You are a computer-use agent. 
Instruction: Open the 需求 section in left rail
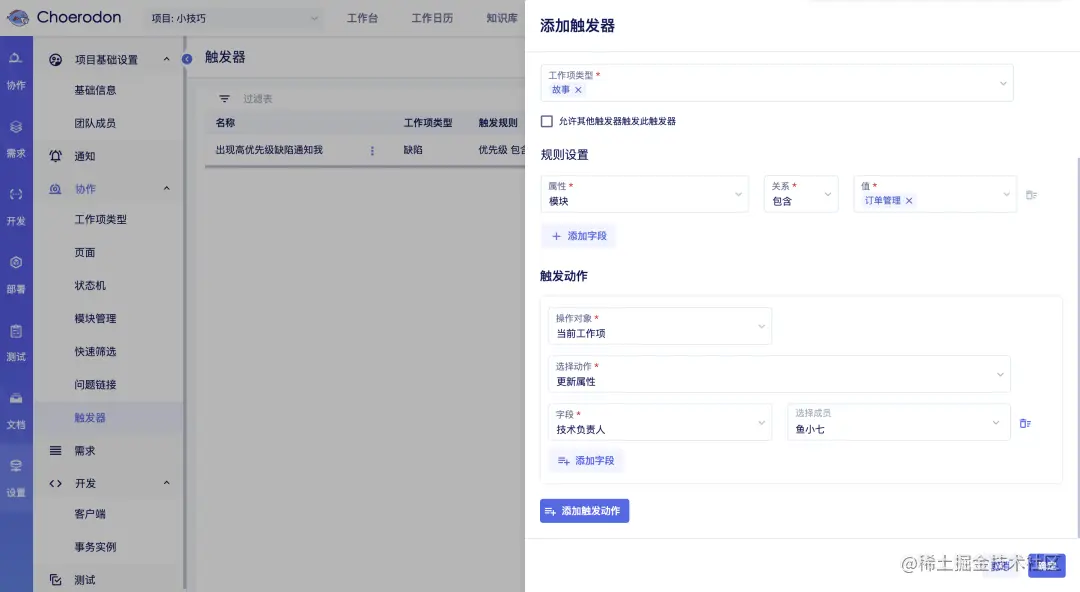click(x=16, y=139)
